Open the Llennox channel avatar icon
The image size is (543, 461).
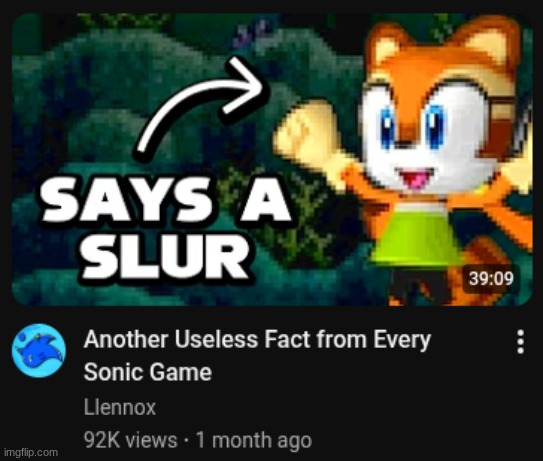pyautogui.click(x=39, y=350)
